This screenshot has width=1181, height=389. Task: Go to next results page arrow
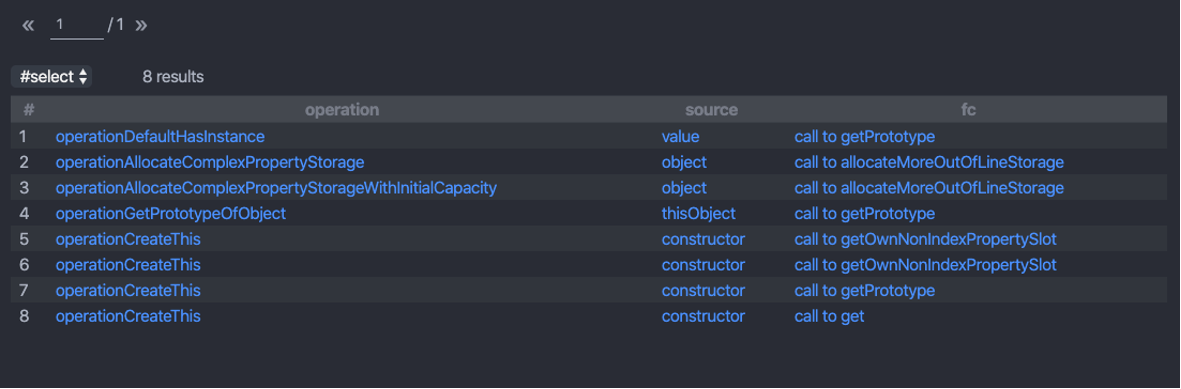tap(141, 26)
